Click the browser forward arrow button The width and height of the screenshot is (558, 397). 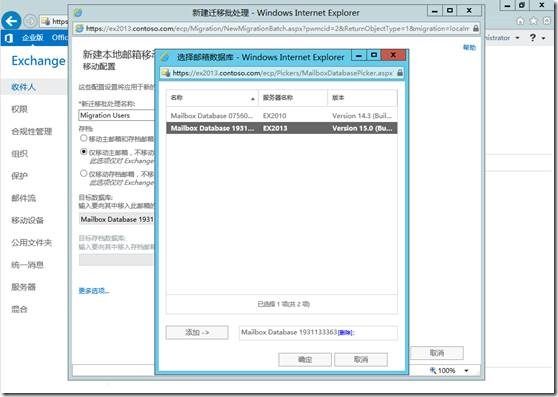[x=30, y=21]
